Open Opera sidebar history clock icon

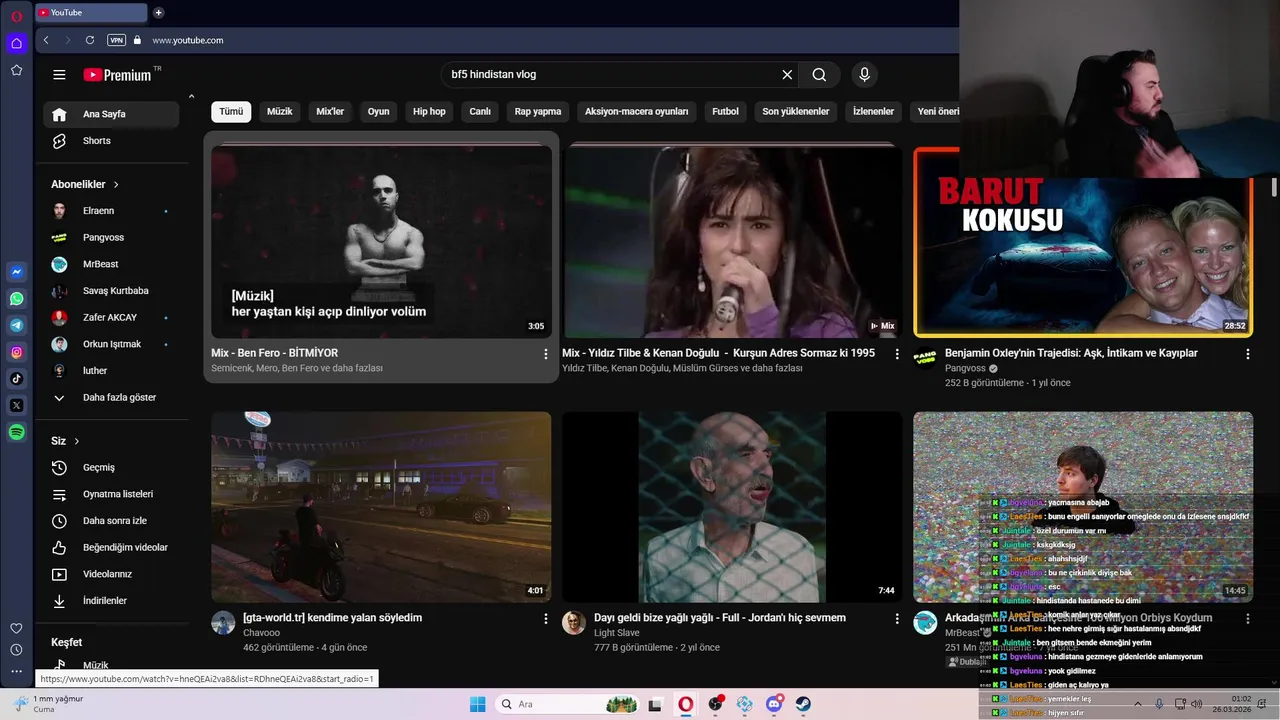[16, 650]
